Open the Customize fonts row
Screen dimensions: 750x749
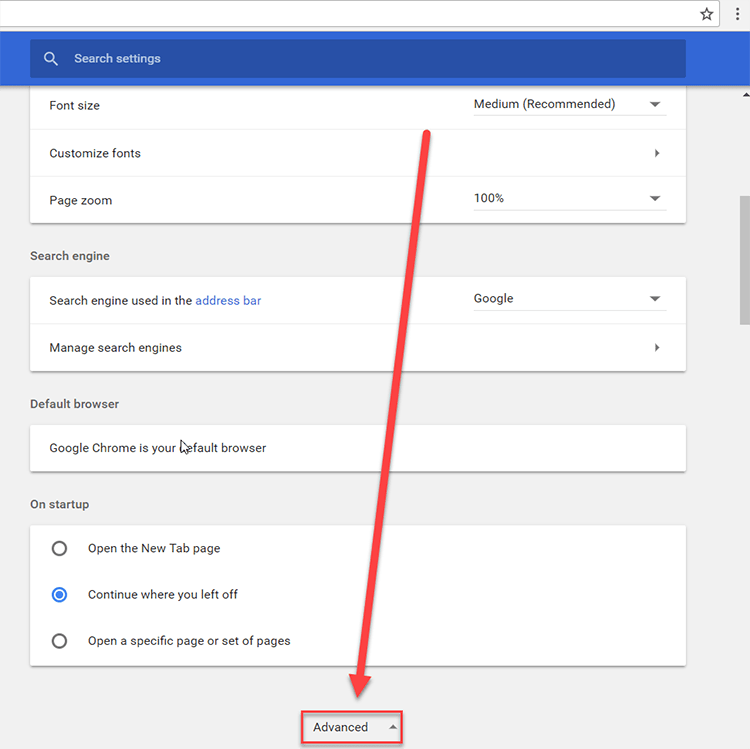pos(358,153)
